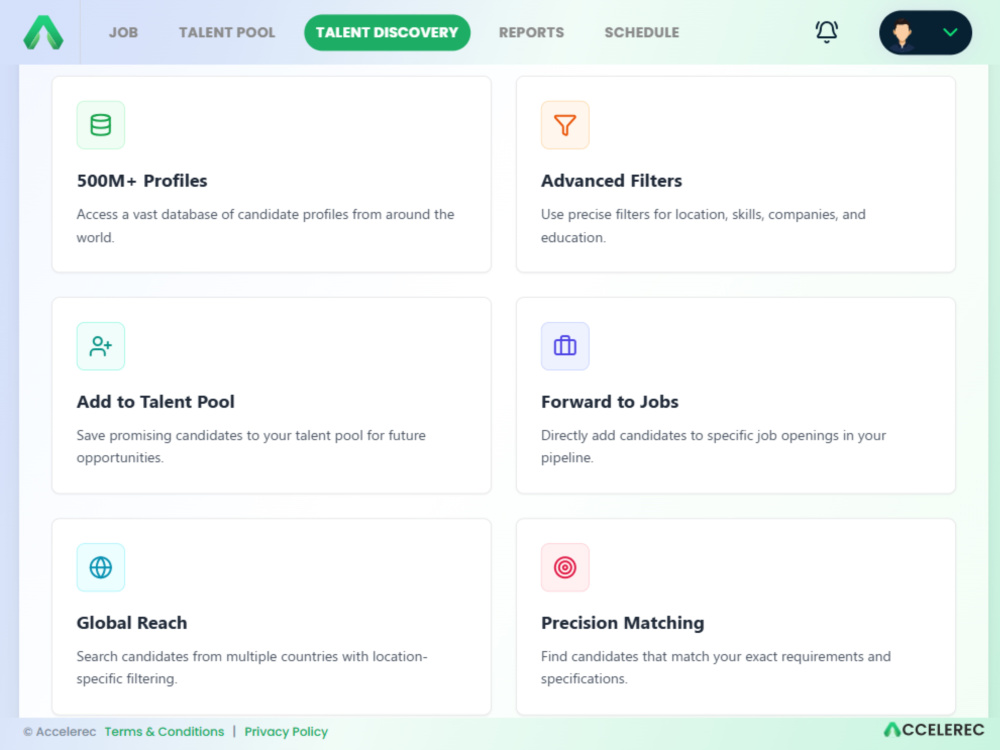Click text 'Search candidates from multiple countries'
Viewport: 1000px width, 750px height.
click(207, 657)
